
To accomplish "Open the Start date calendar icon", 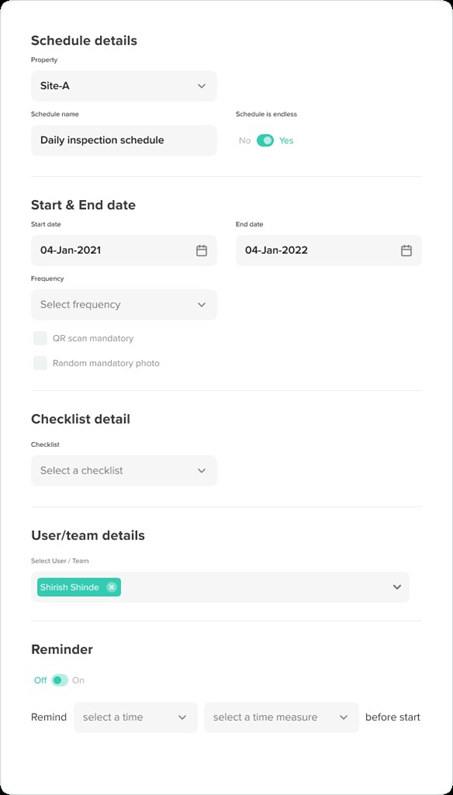I will click(201, 250).
